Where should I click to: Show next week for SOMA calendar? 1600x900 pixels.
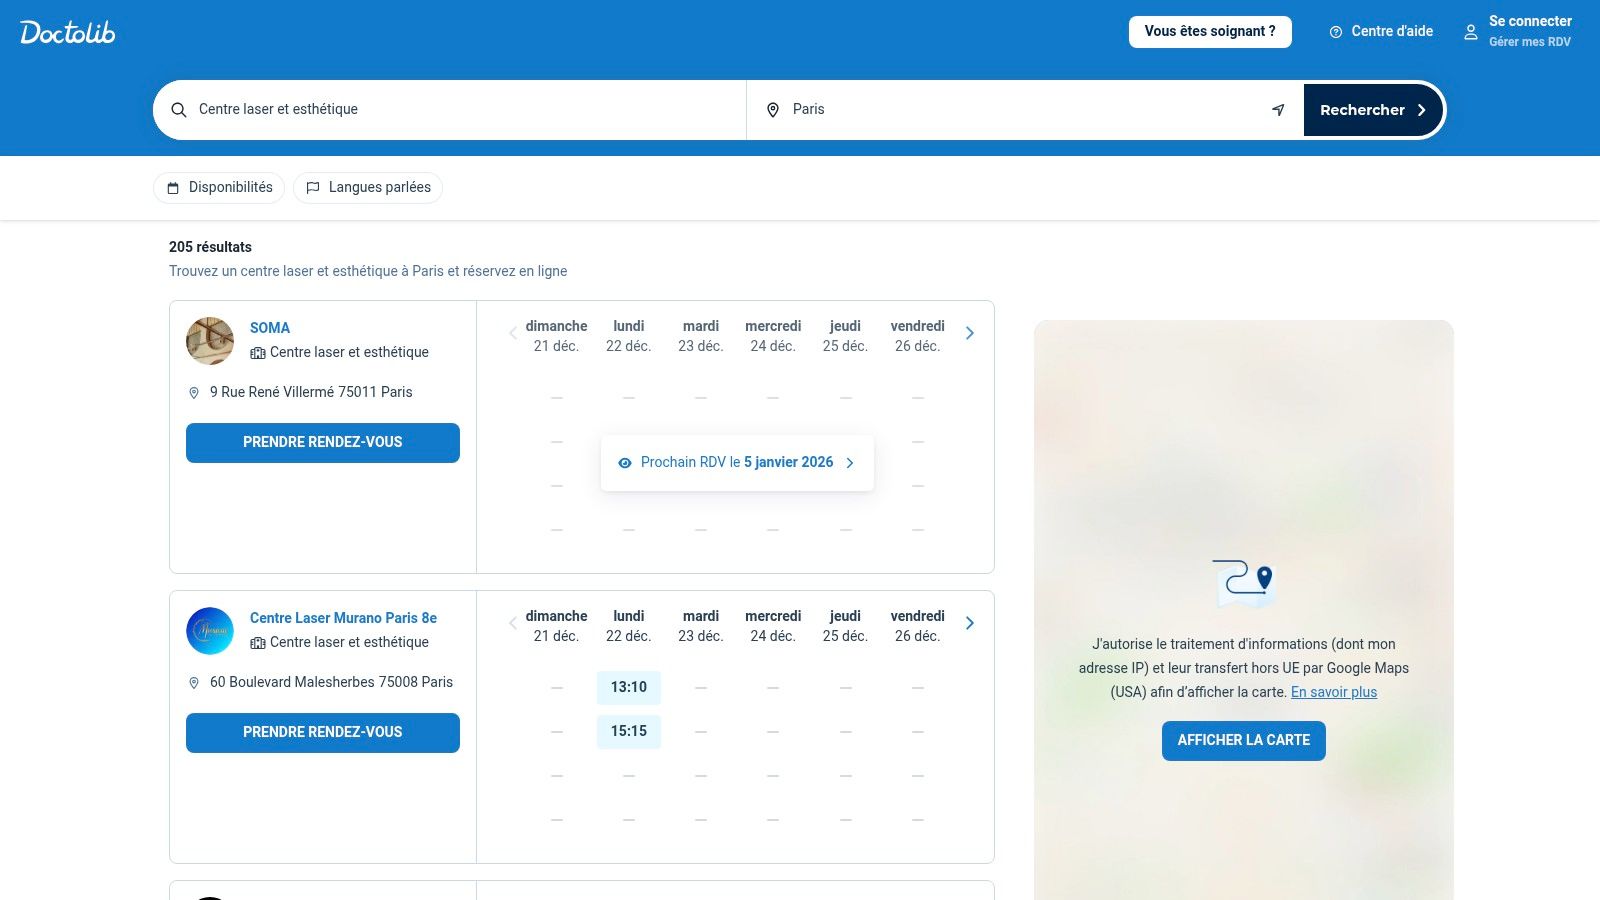point(969,333)
